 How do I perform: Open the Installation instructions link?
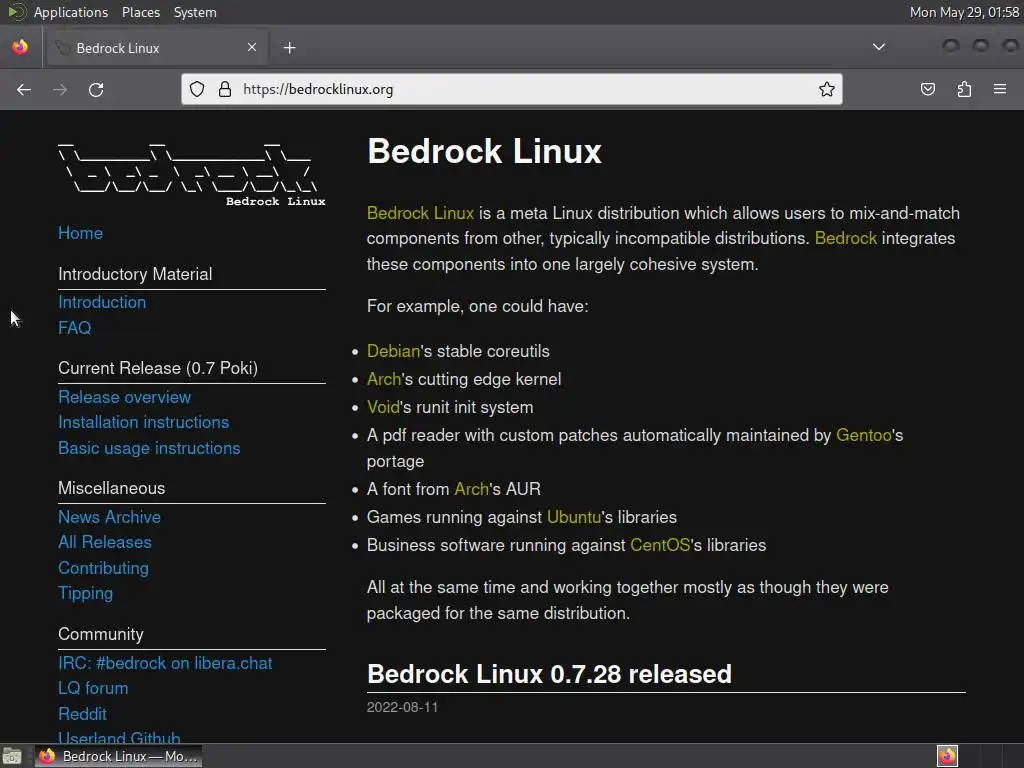pos(143,422)
